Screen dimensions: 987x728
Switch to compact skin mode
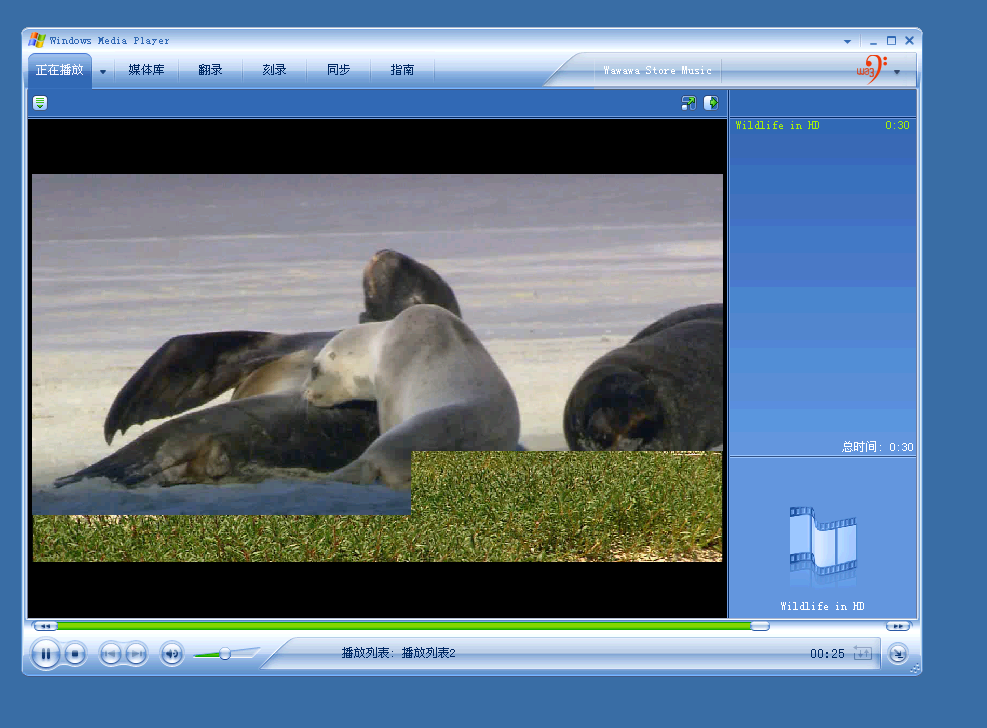[898, 654]
